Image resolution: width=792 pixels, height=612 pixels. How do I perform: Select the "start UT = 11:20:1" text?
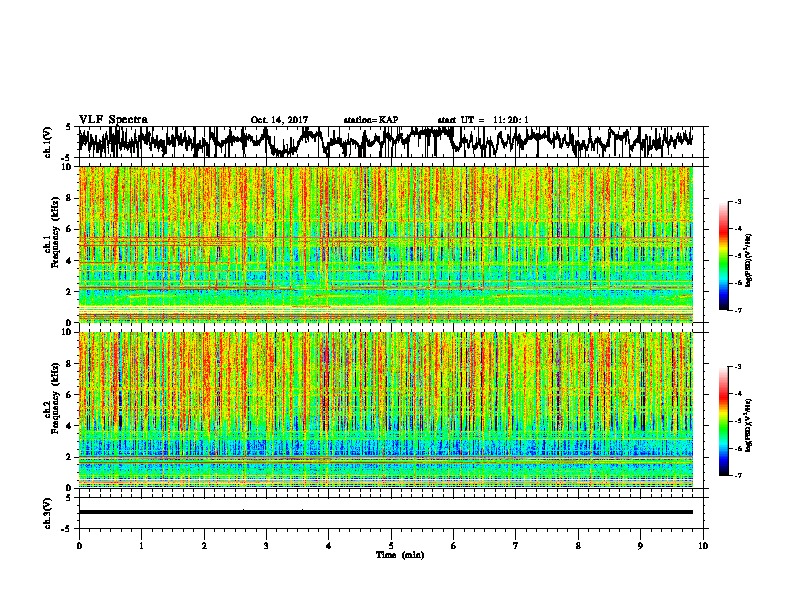click(x=483, y=120)
